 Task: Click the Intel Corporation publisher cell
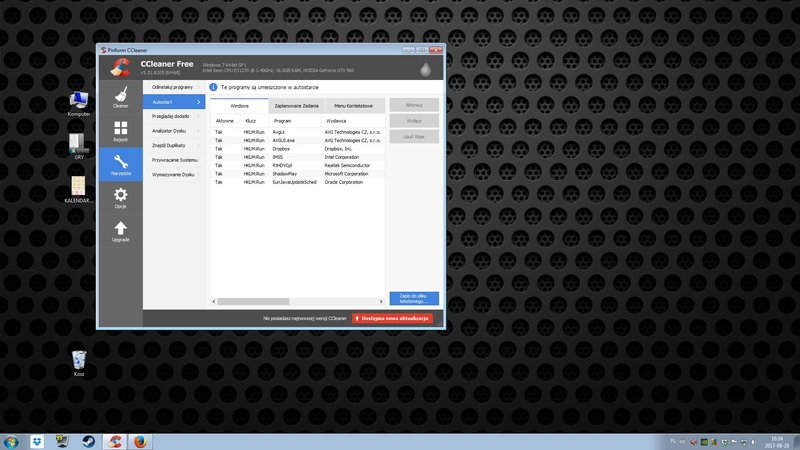(x=342, y=157)
